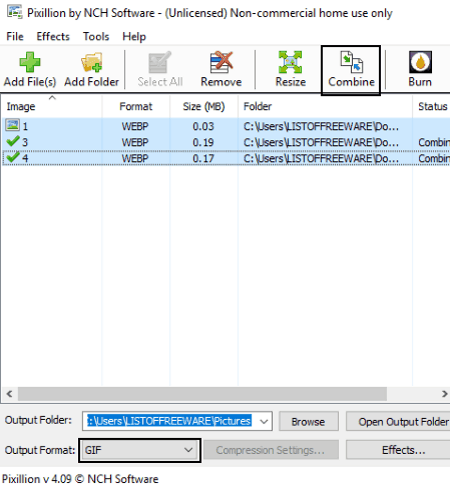This screenshot has width=450, height=488.
Task: Click the green checkmark of image 4
Action: (x=13, y=157)
